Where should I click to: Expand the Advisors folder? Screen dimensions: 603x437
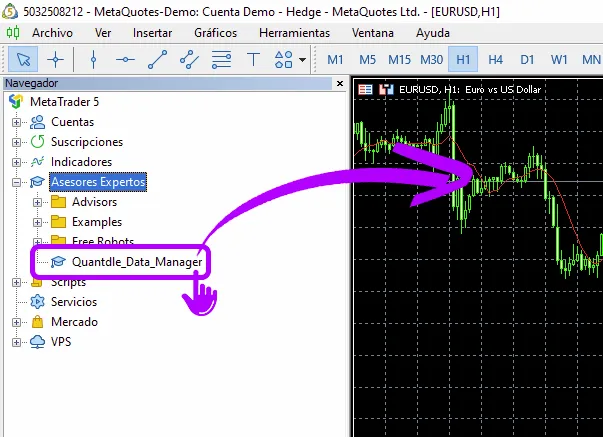point(37,202)
